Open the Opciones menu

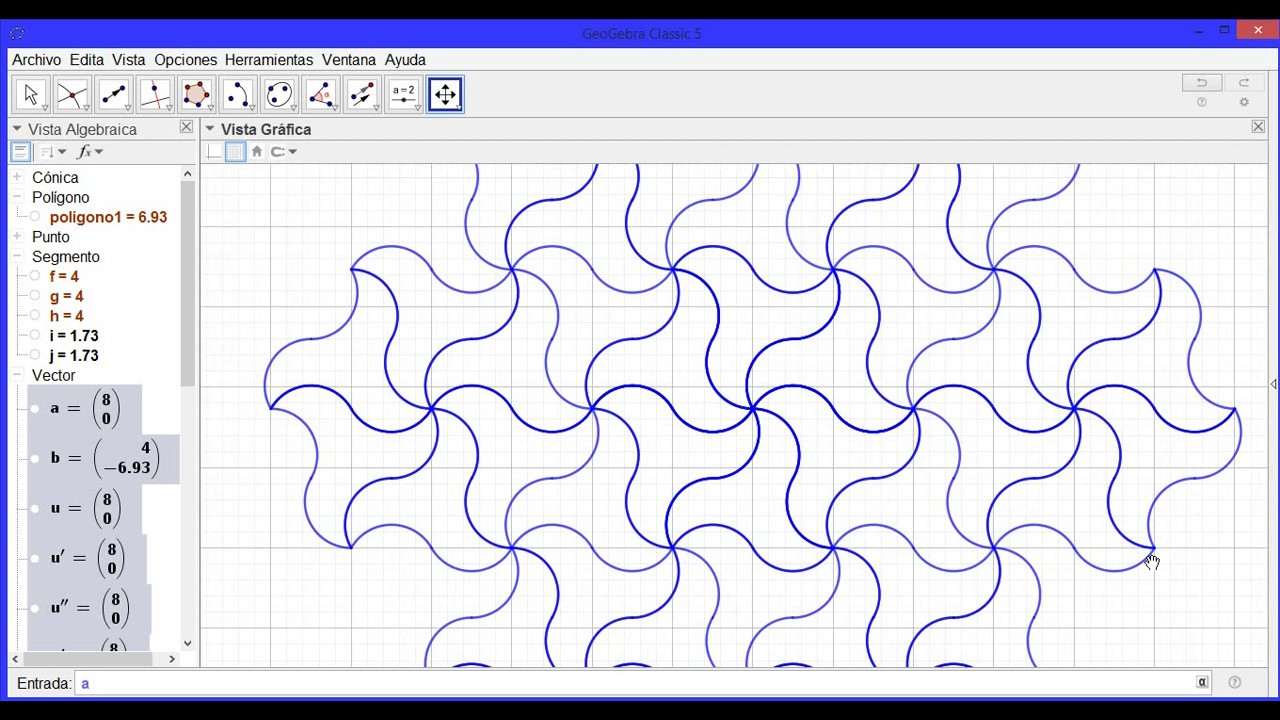point(186,60)
